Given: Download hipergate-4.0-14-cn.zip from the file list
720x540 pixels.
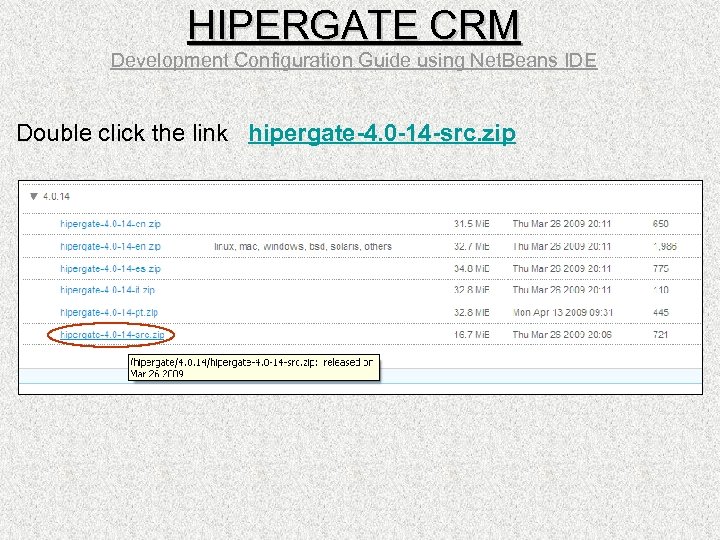Looking at the screenshot, I should (x=111, y=224).
